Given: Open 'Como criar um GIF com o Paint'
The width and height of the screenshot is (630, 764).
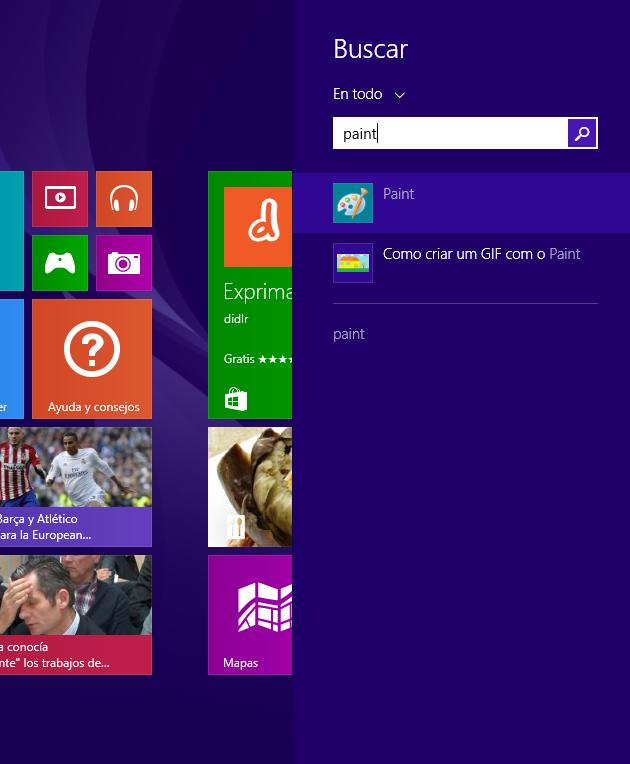Looking at the screenshot, I should click(x=481, y=254).
